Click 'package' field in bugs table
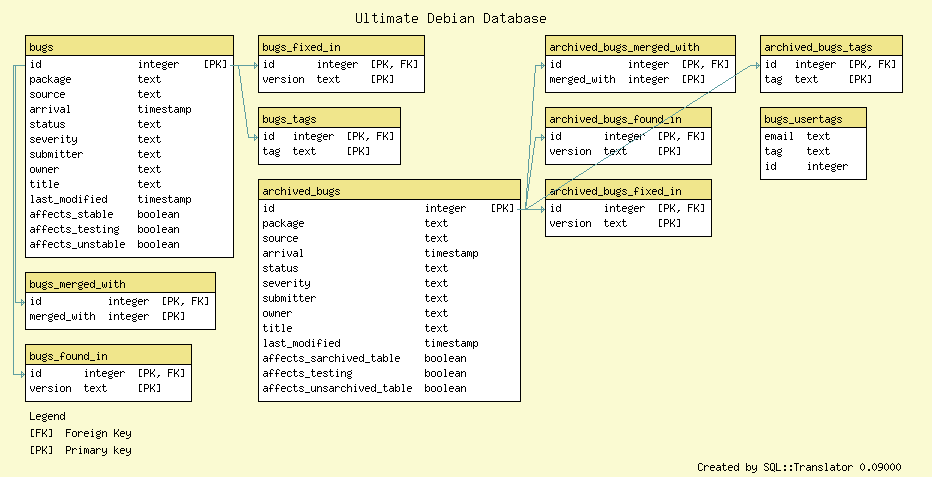This screenshot has width=932, height=477. (x=51, y=79)
